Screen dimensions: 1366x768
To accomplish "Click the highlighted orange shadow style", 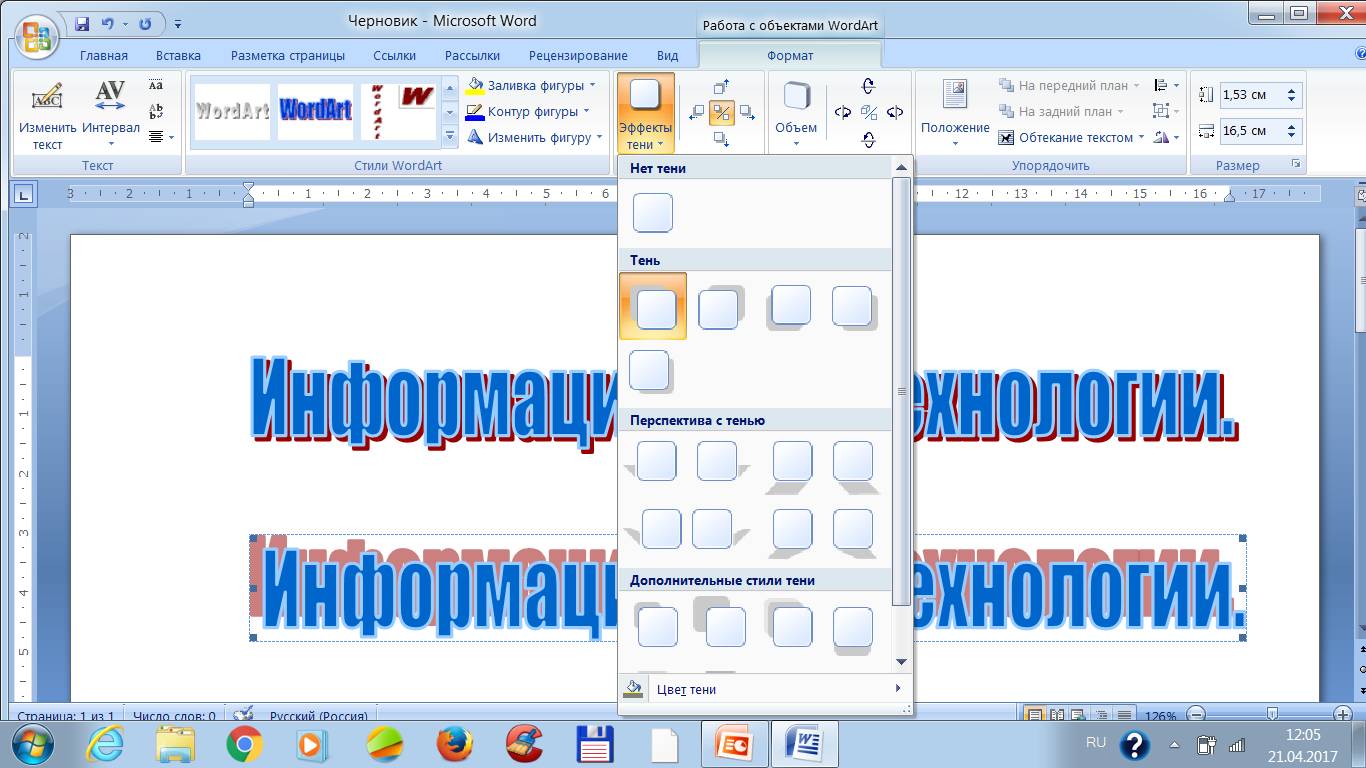I will 653,306.
